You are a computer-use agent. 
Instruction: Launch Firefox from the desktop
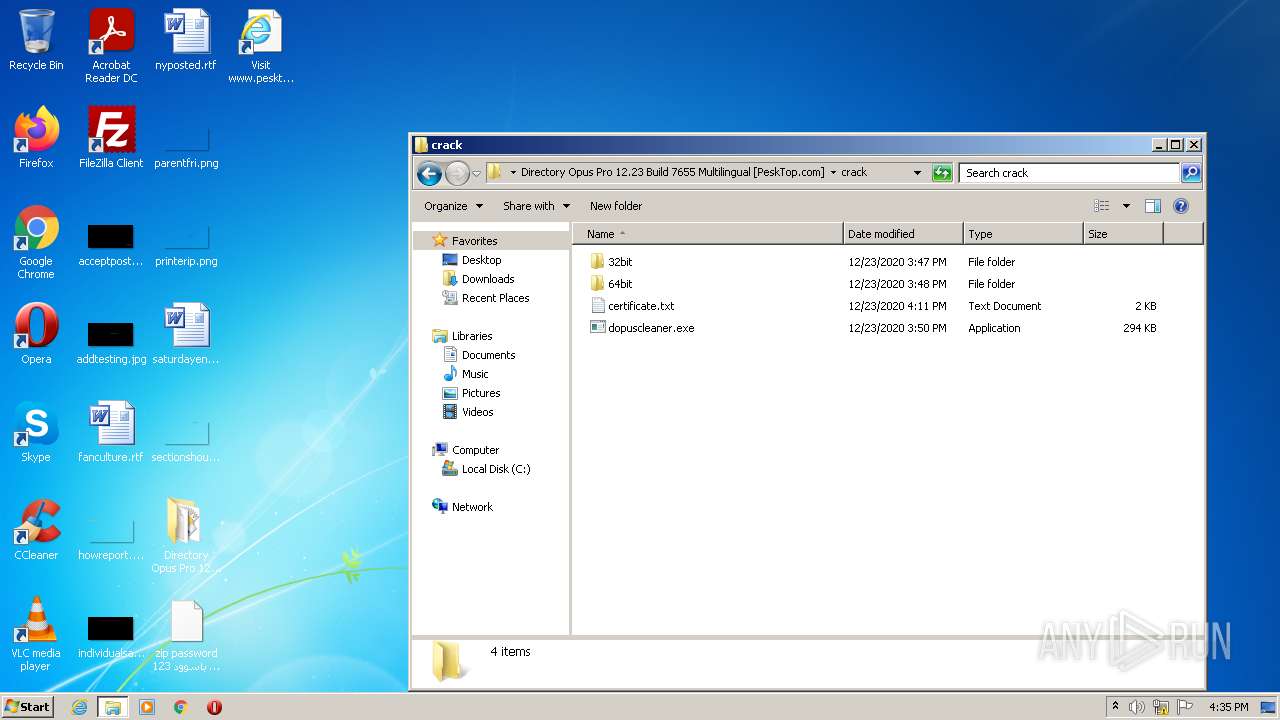[36, 138]
